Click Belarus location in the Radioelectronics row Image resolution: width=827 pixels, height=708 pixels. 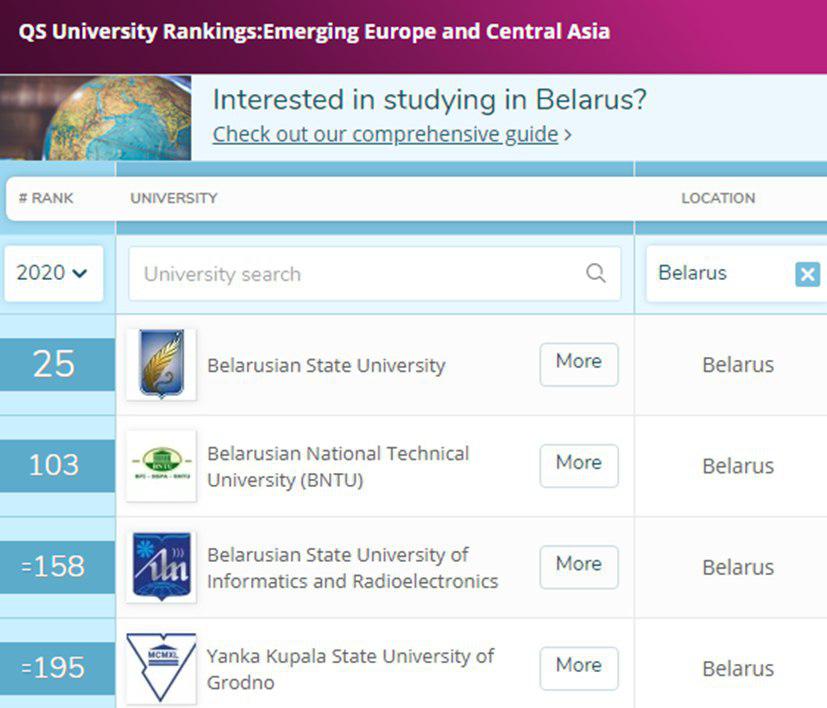pos(738,567)
